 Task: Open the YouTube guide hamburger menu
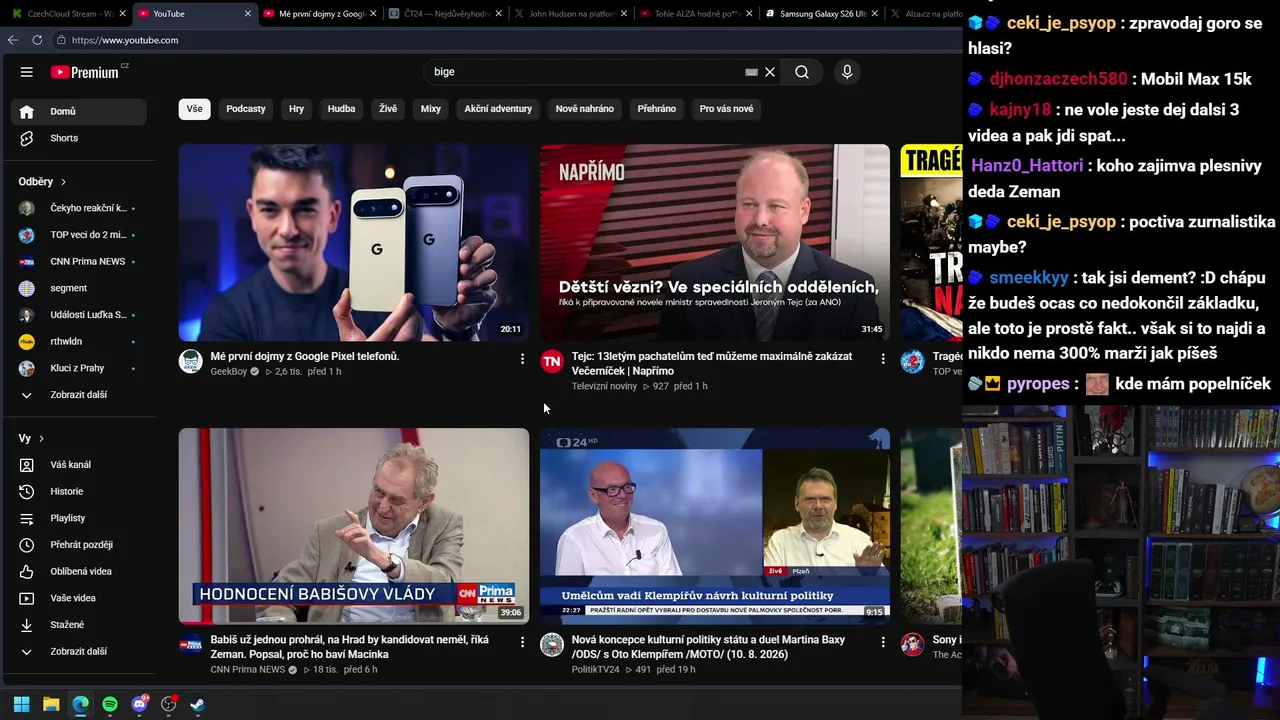click(27, 72)
